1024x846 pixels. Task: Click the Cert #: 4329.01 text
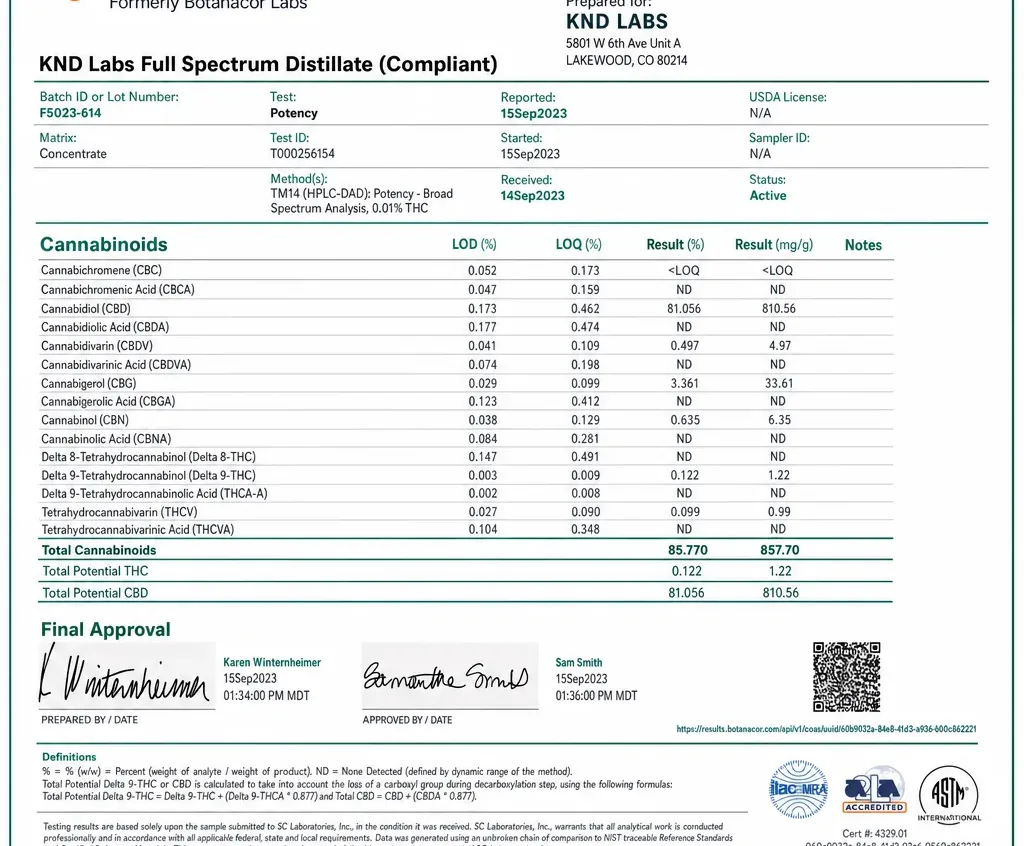click(x=874, y=834)
